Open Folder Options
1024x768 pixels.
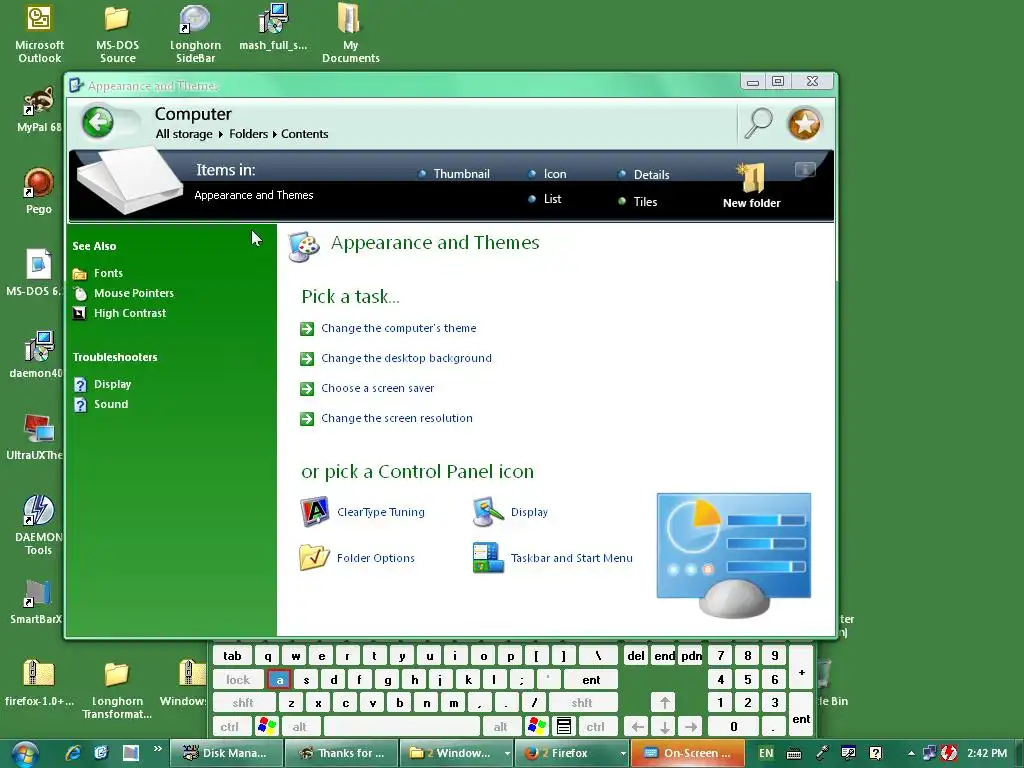pos(357,558)
